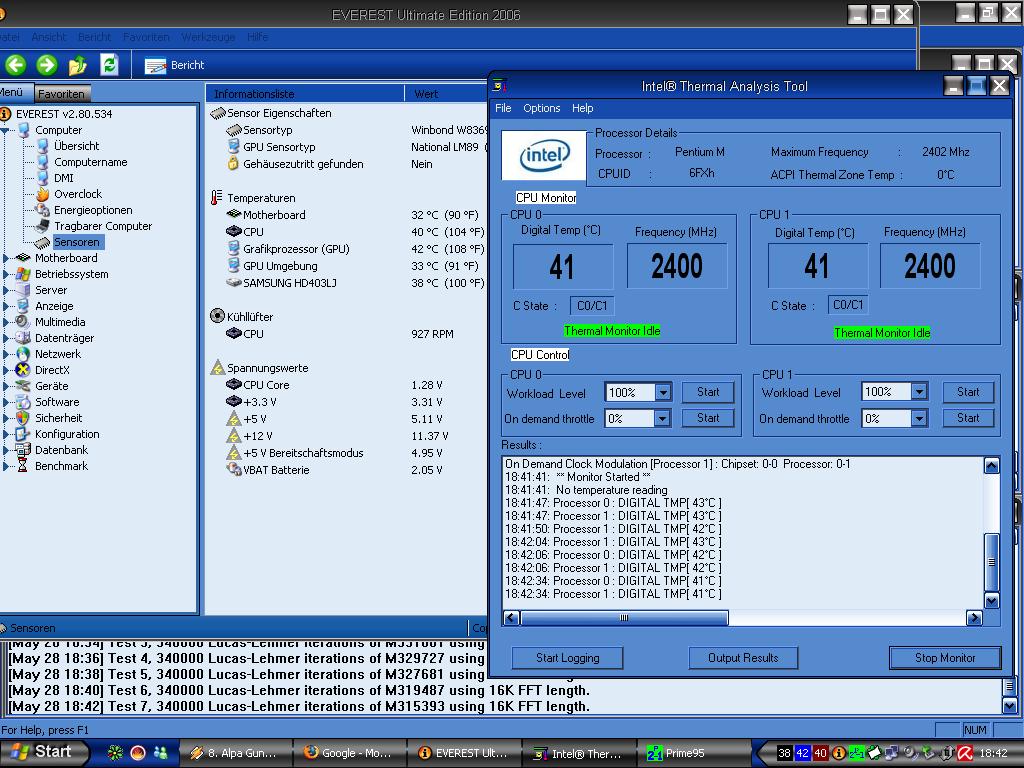The height and width of the screenshot is (768, 1024).
Task: Click the Konfiguration icon in the tree
Action: (x=23, y=434)
